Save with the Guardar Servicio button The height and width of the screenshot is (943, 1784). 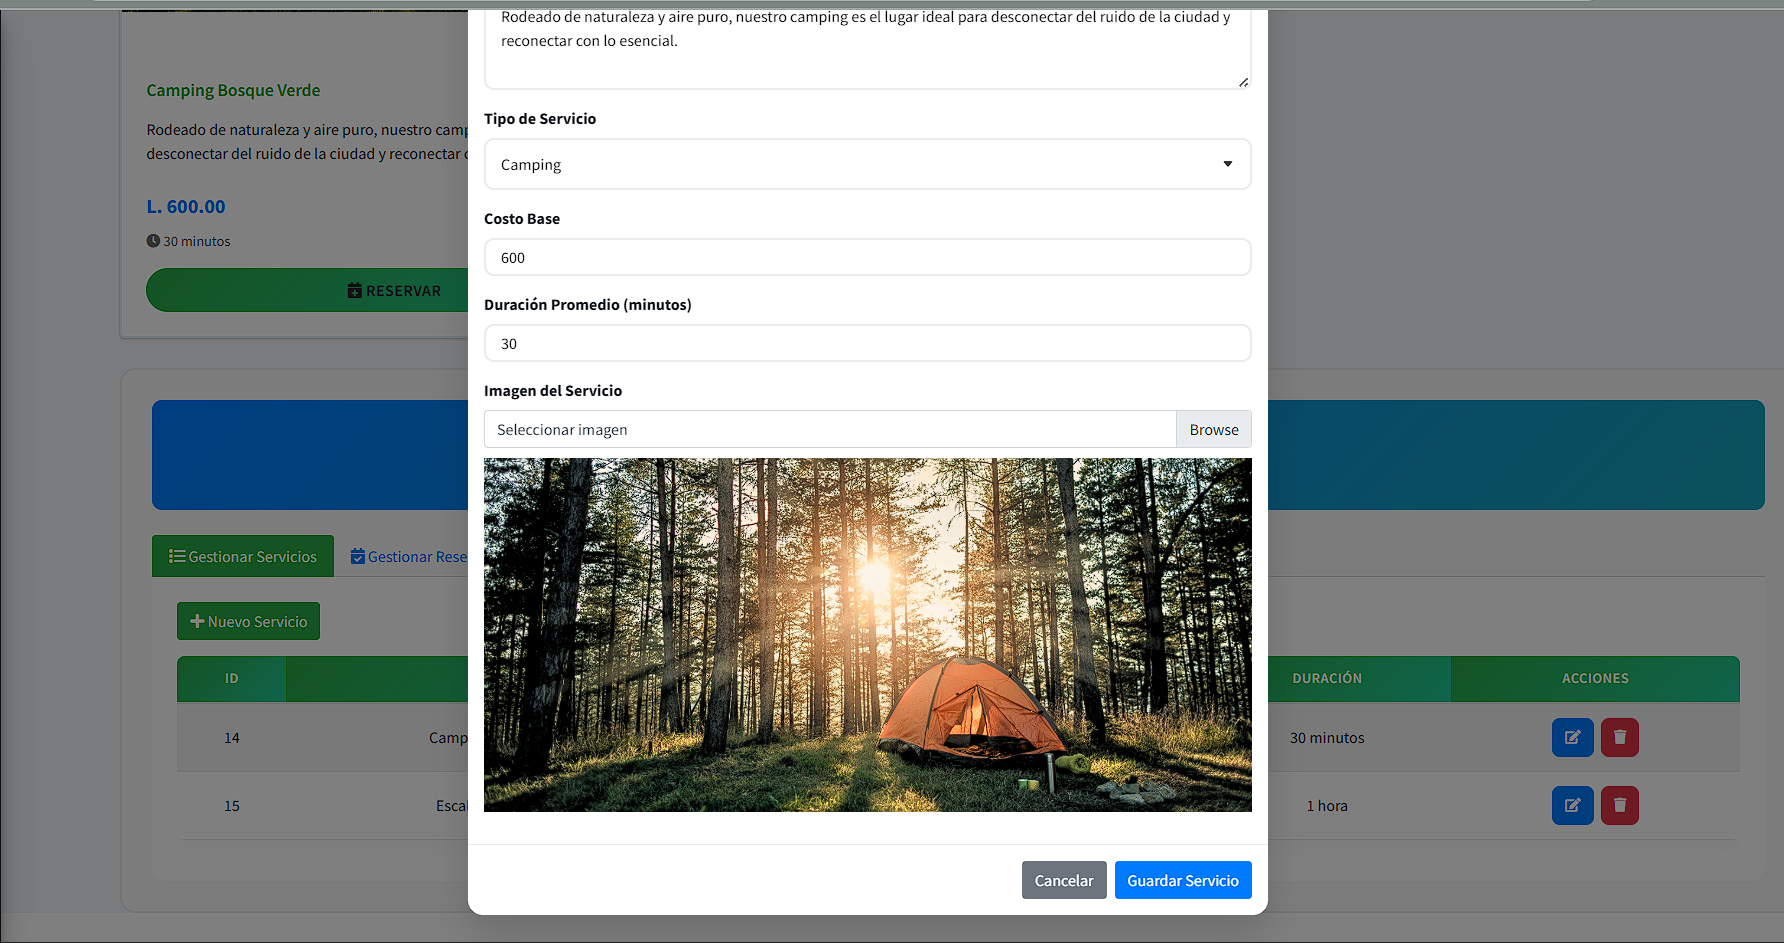tap(1182, 881)
